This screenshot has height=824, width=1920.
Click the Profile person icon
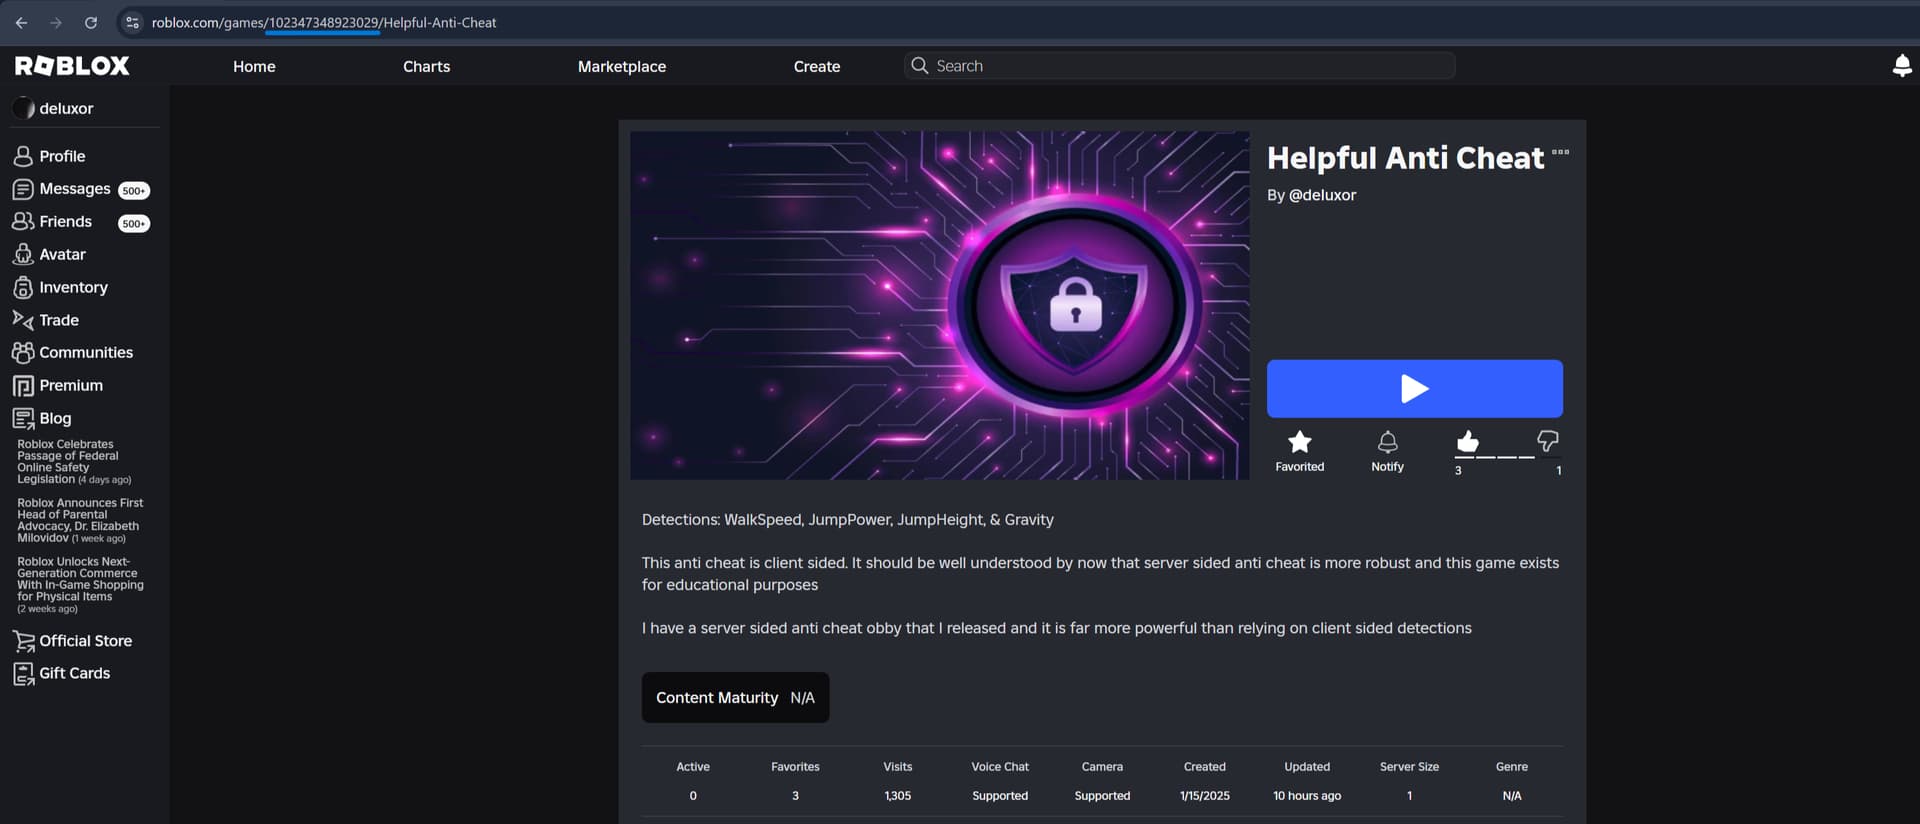[x=23, y=156]
